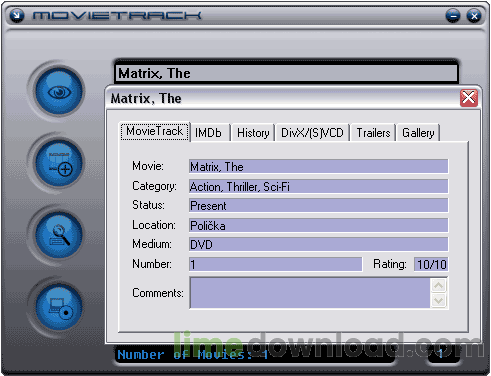Viewport: 491px width, 376px height.
Task: Click the Matrix, The dialog title text
Action: (146, 99)
